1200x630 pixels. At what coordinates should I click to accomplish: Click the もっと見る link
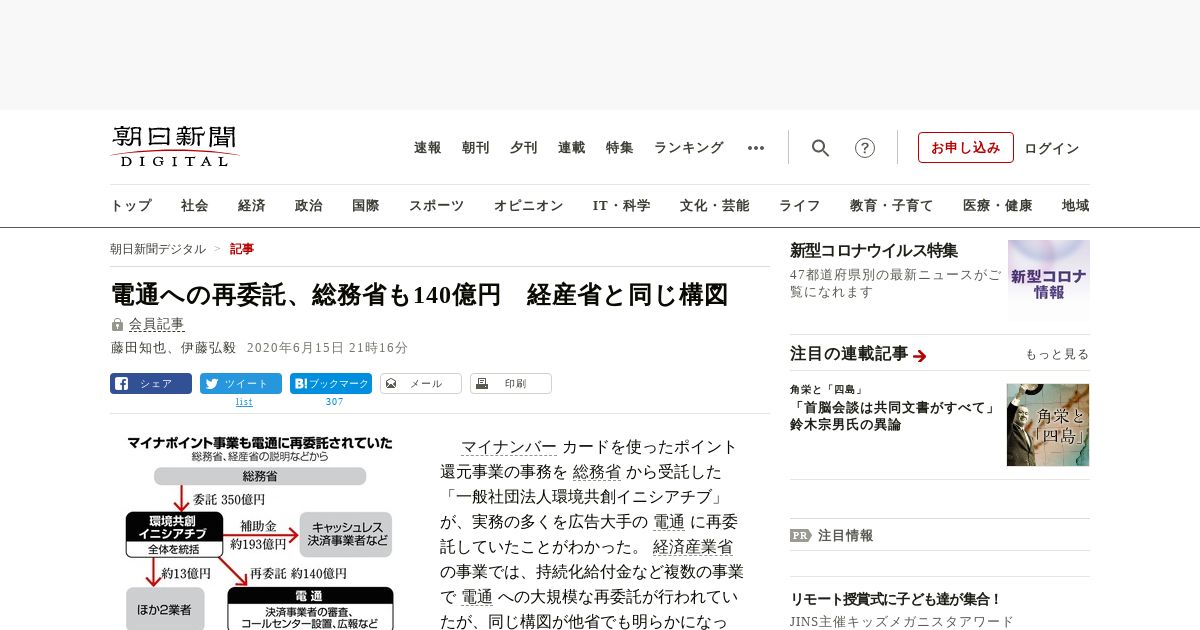tap(1057, 354)
